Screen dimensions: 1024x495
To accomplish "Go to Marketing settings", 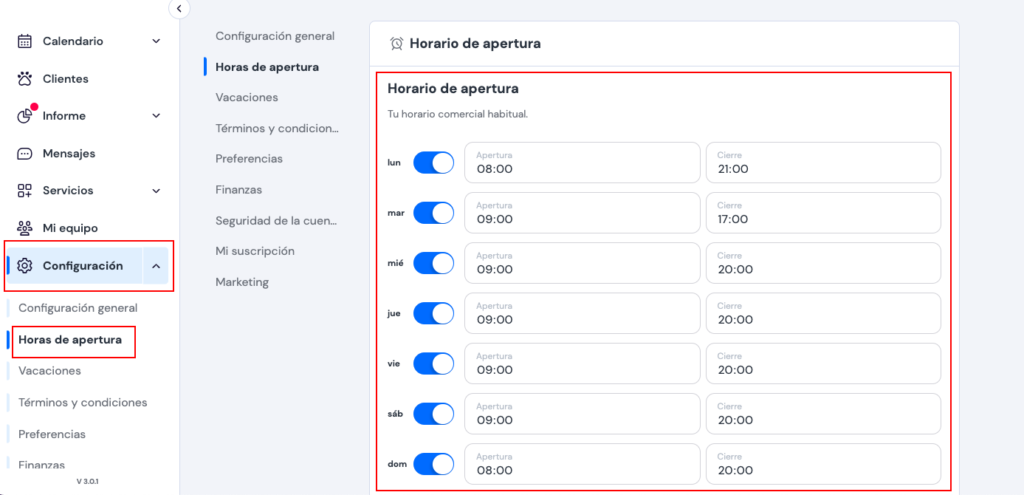I will coord(242,282).
